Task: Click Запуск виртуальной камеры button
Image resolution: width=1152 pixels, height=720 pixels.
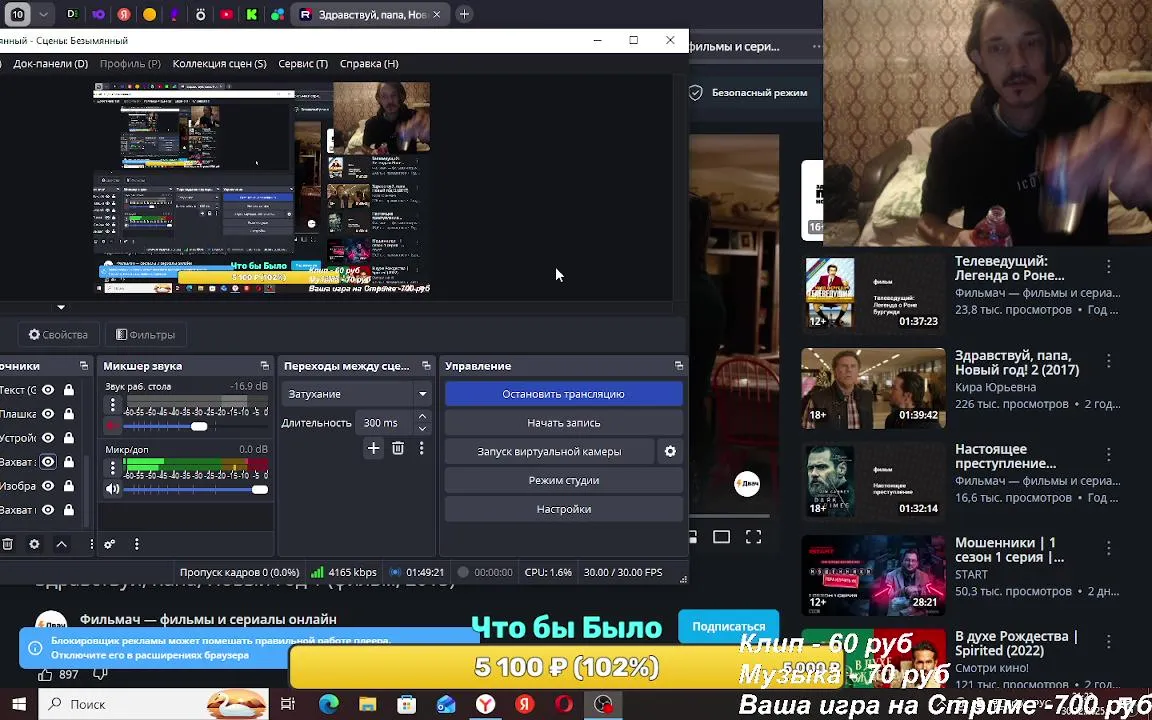Action: 550,452
